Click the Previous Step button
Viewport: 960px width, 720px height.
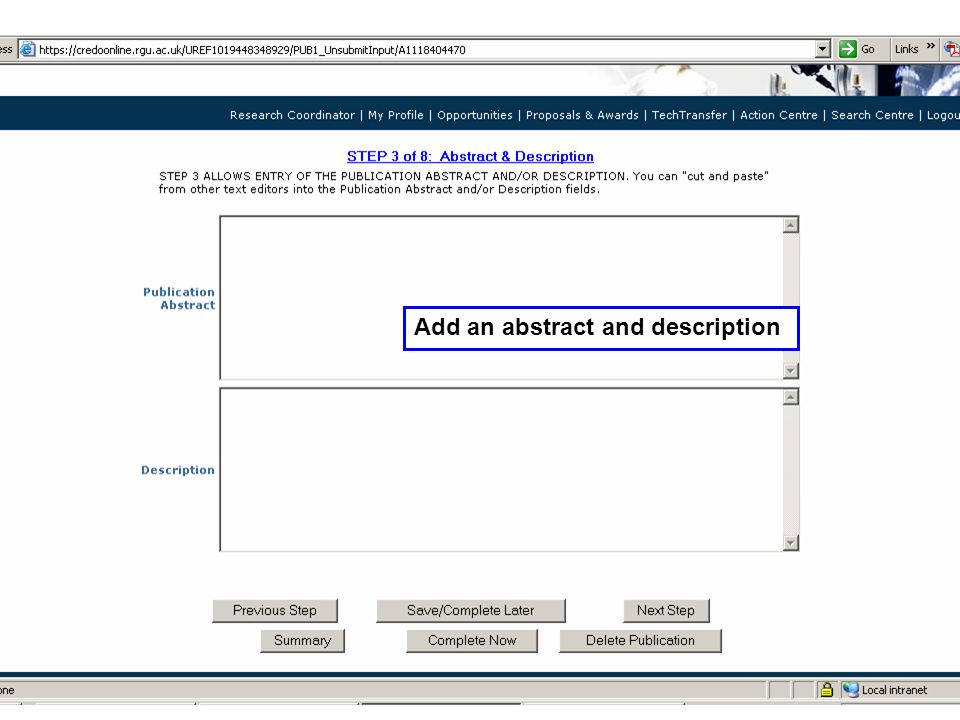pyautogui.click(x=275, y=610)
